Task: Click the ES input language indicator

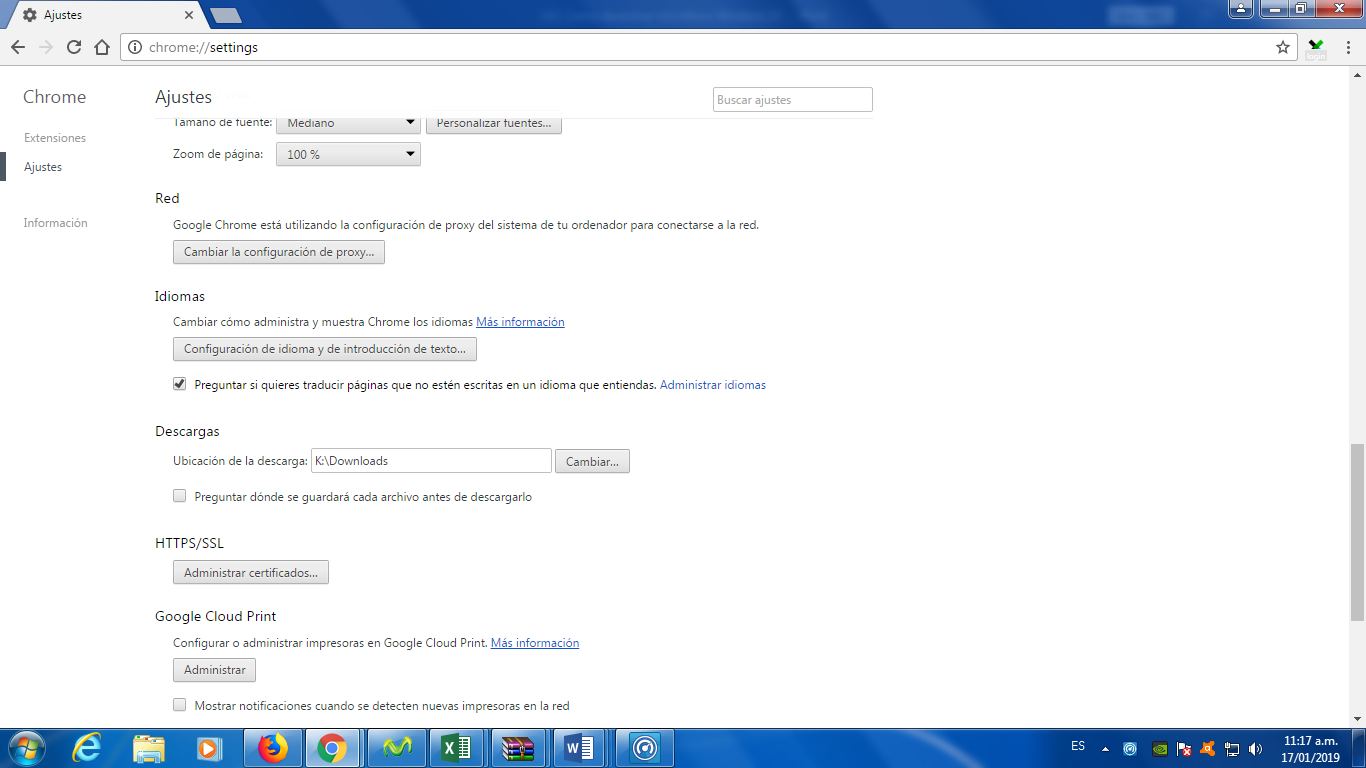Action: tap(1078, 746)
